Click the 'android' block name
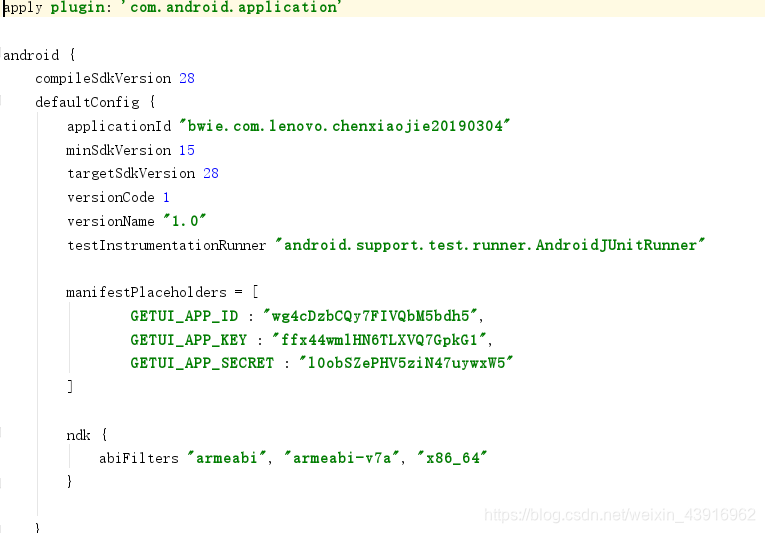This screenshot has width=765, height=533. tap(31, 55)
